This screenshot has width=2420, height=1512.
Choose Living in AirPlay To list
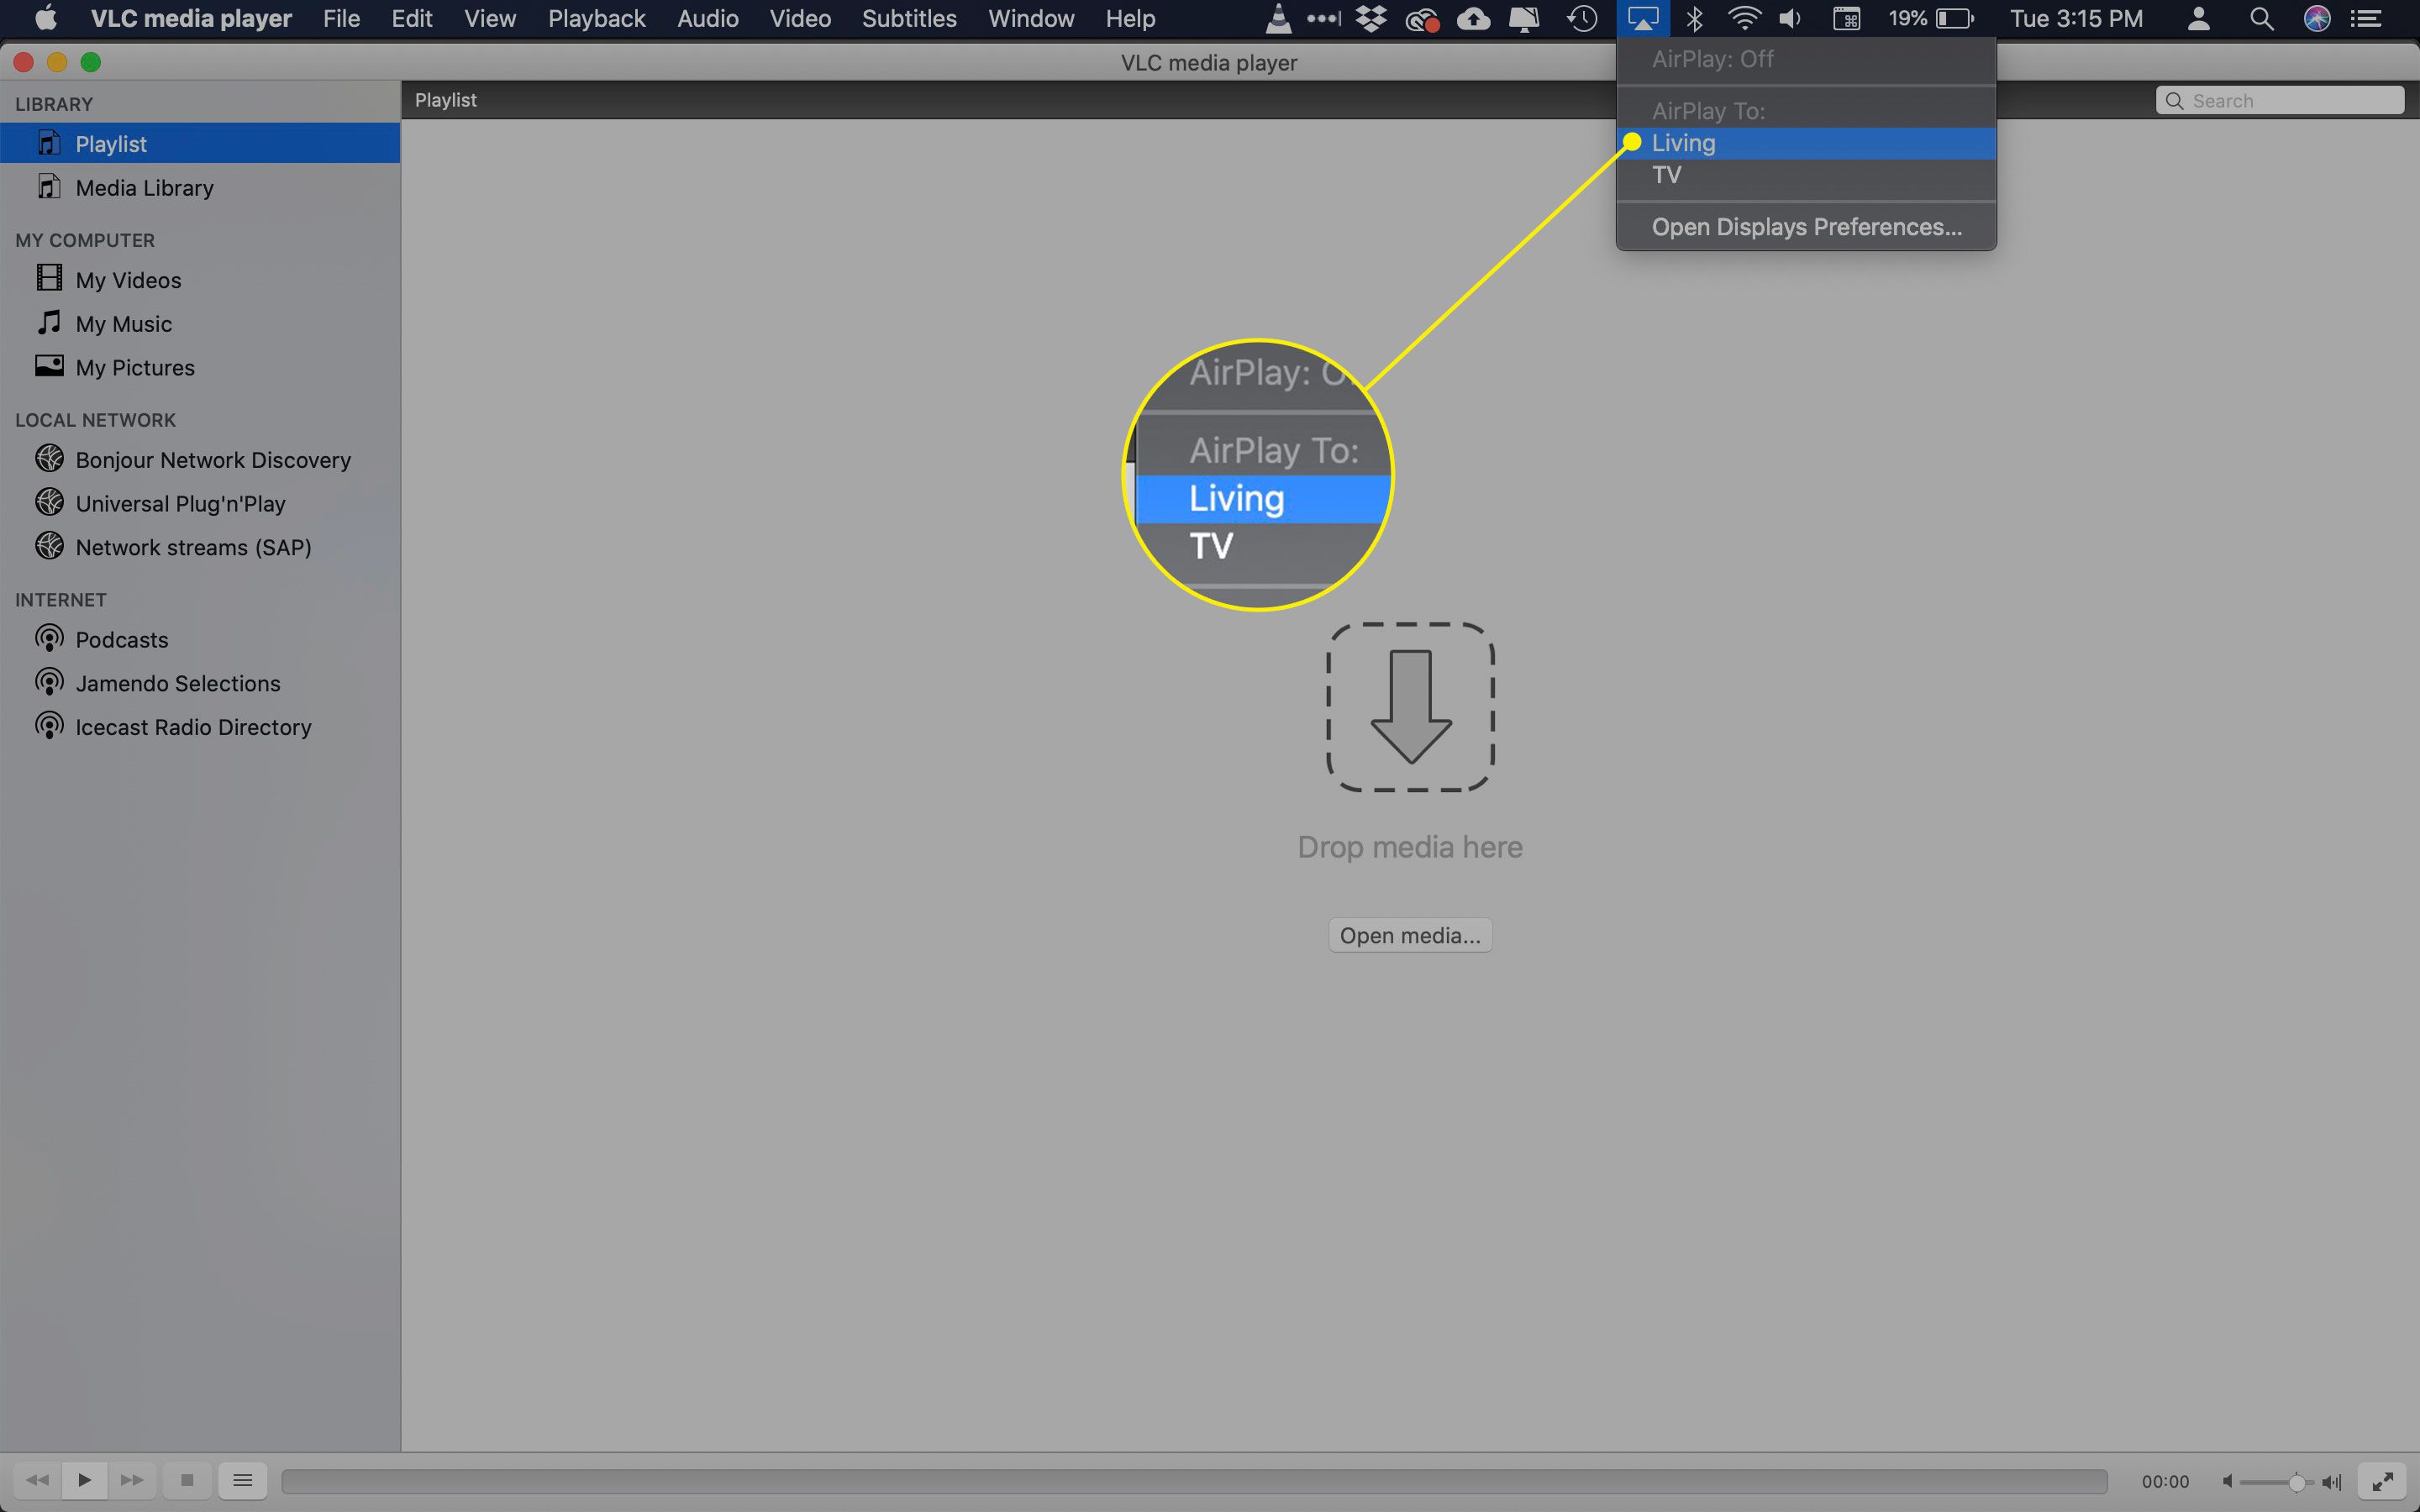[x=1806, y=143]
